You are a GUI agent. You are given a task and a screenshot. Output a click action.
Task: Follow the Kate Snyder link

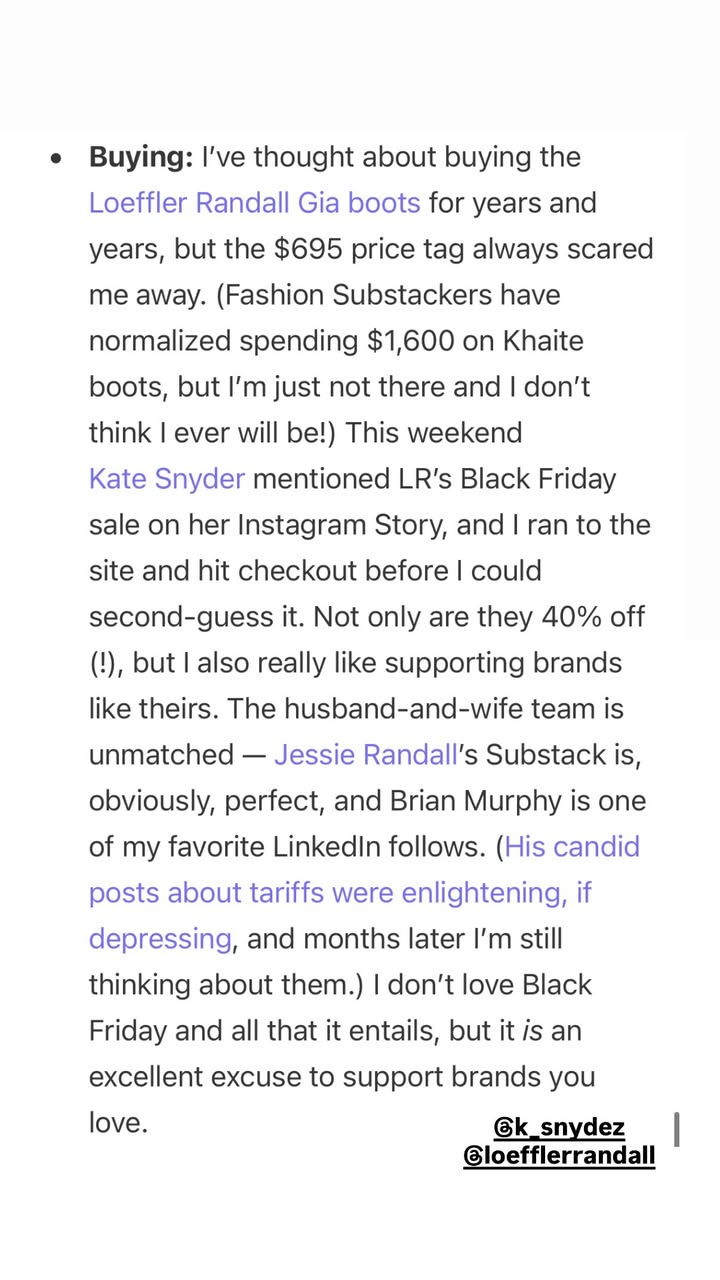[x=167, y=479]
